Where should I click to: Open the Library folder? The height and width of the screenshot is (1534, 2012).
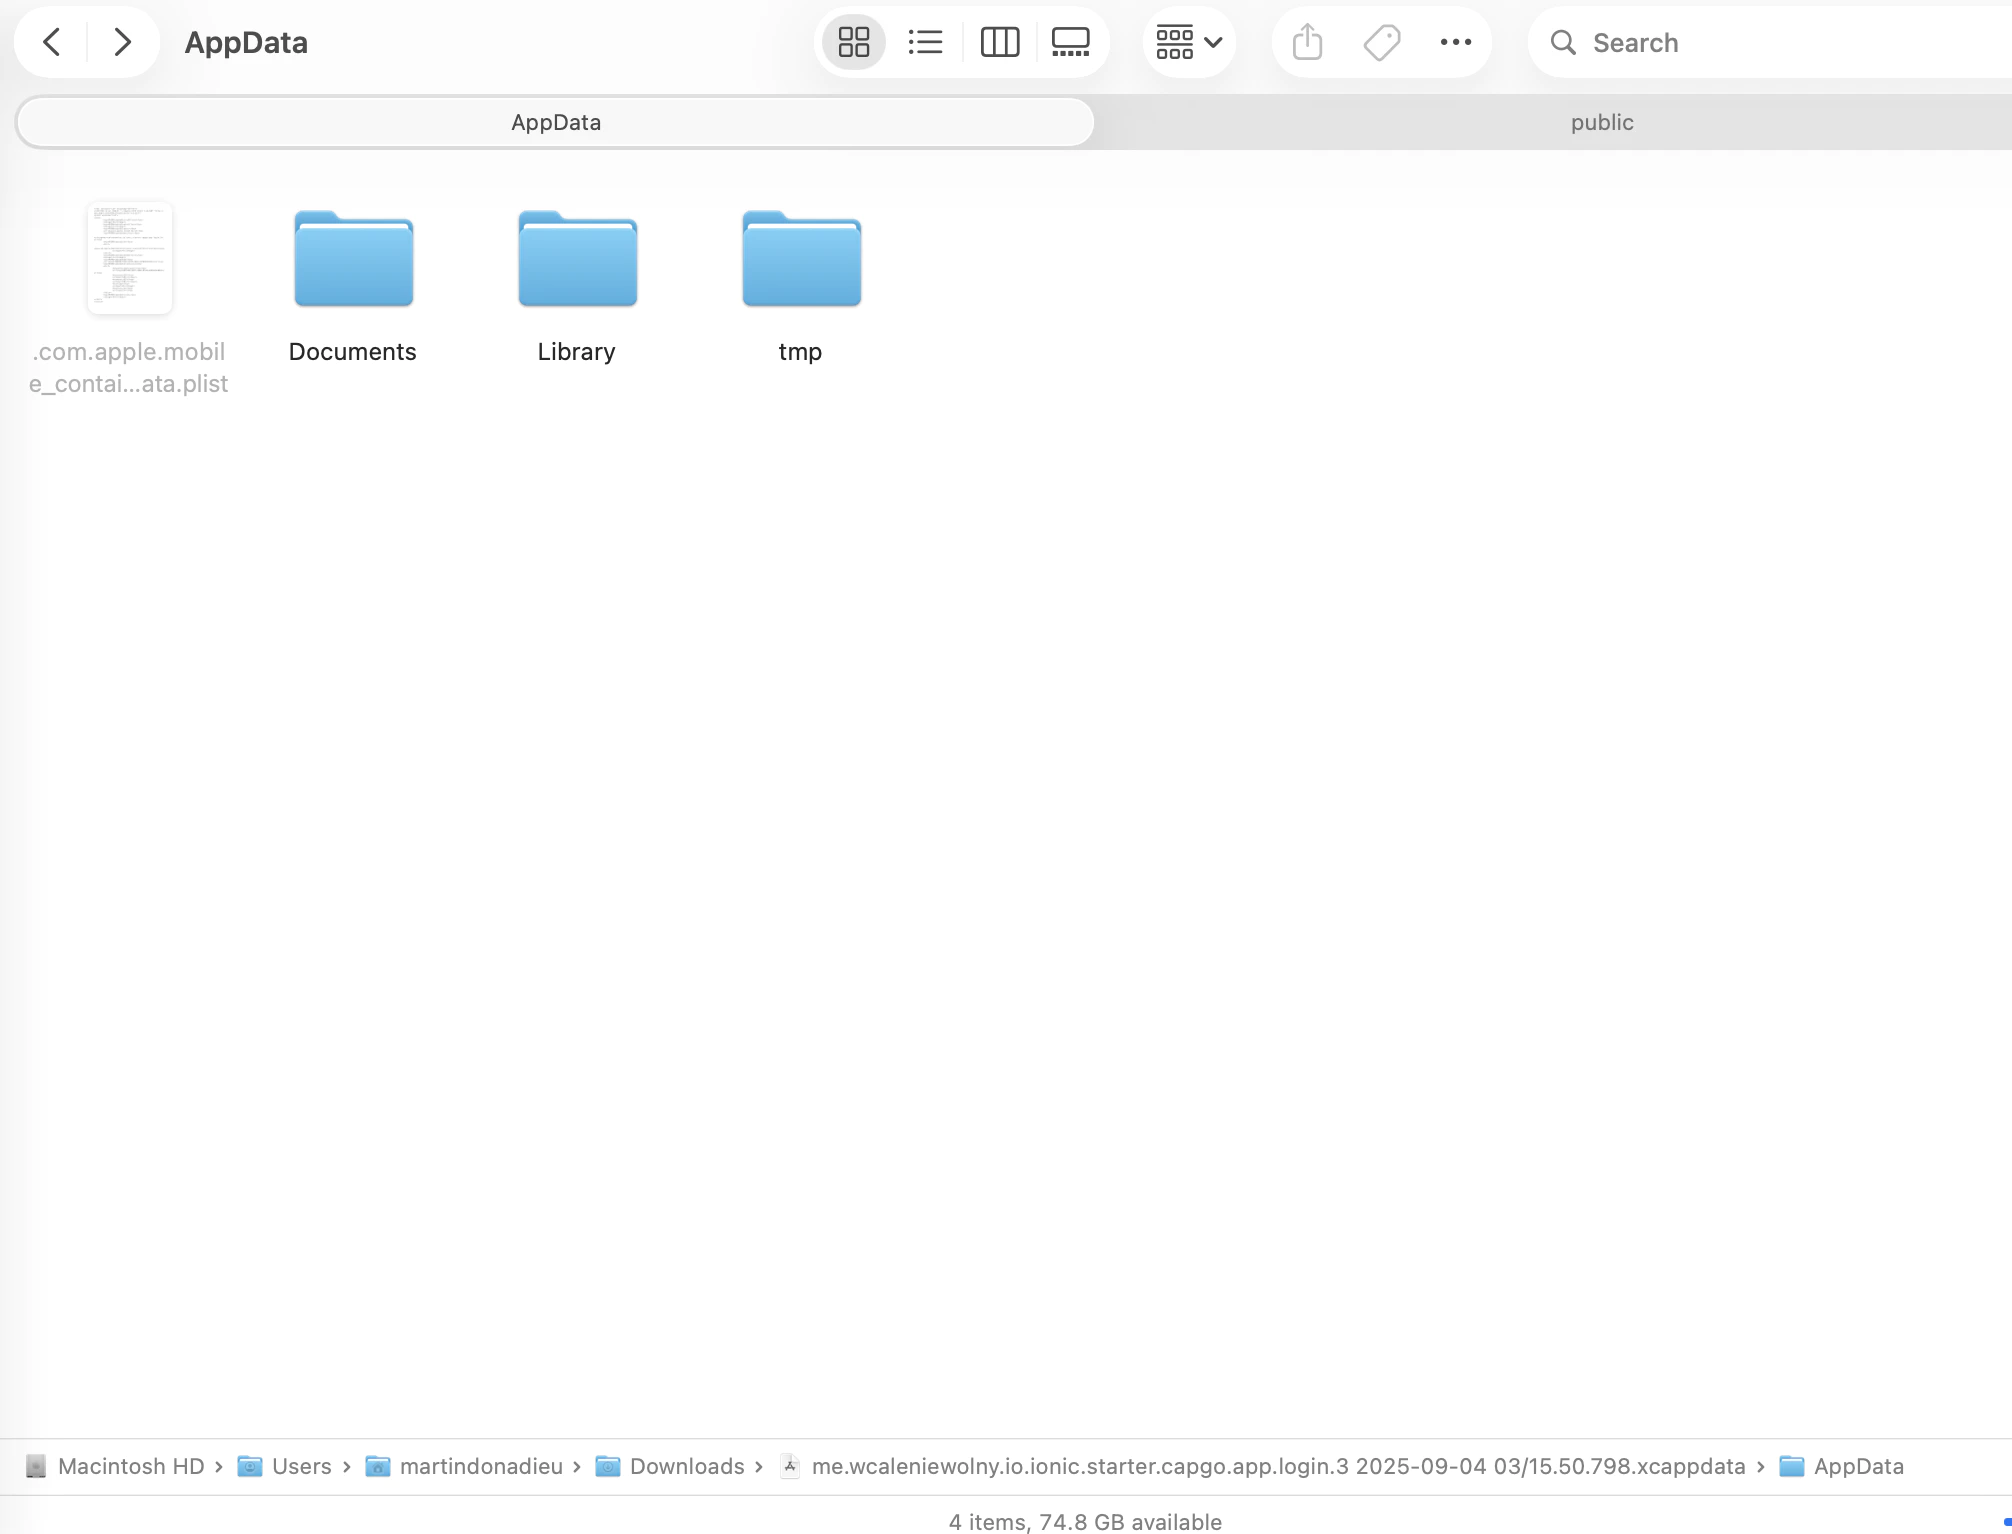576,259
